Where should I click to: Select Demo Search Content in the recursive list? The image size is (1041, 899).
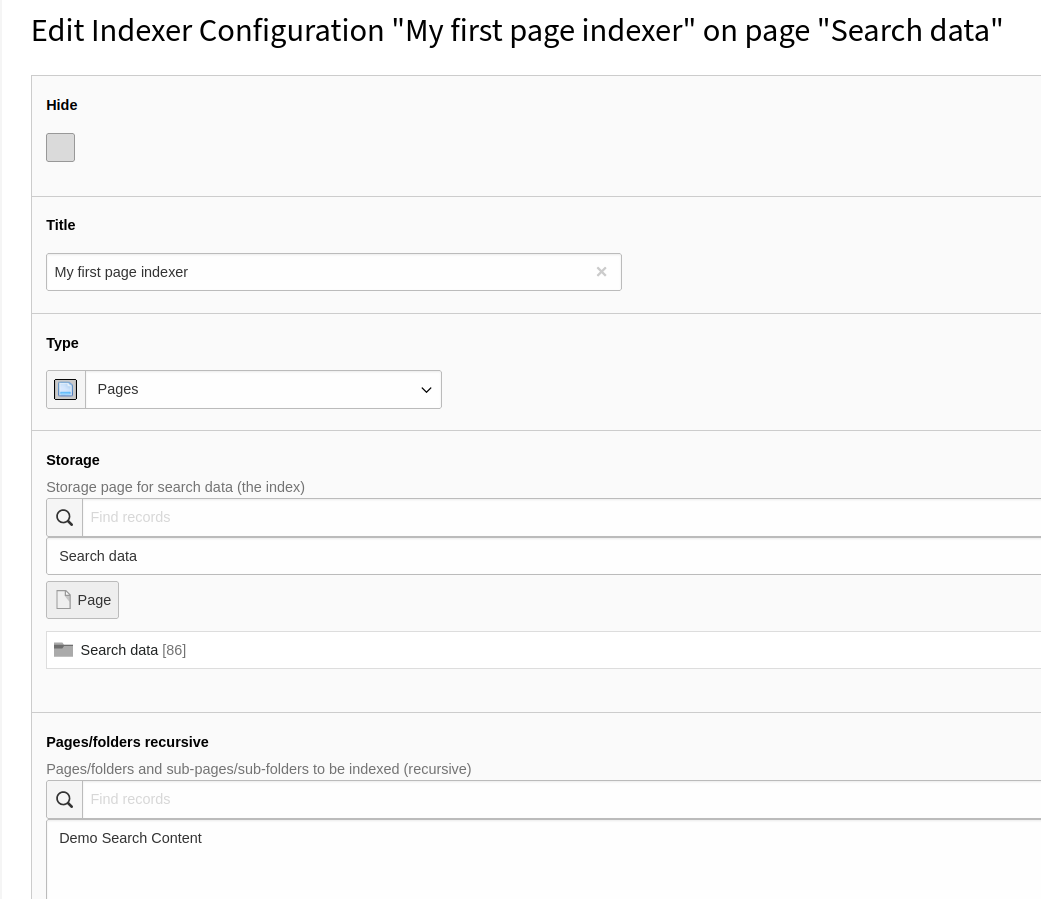pyautogui.click(x=130, y=838)
